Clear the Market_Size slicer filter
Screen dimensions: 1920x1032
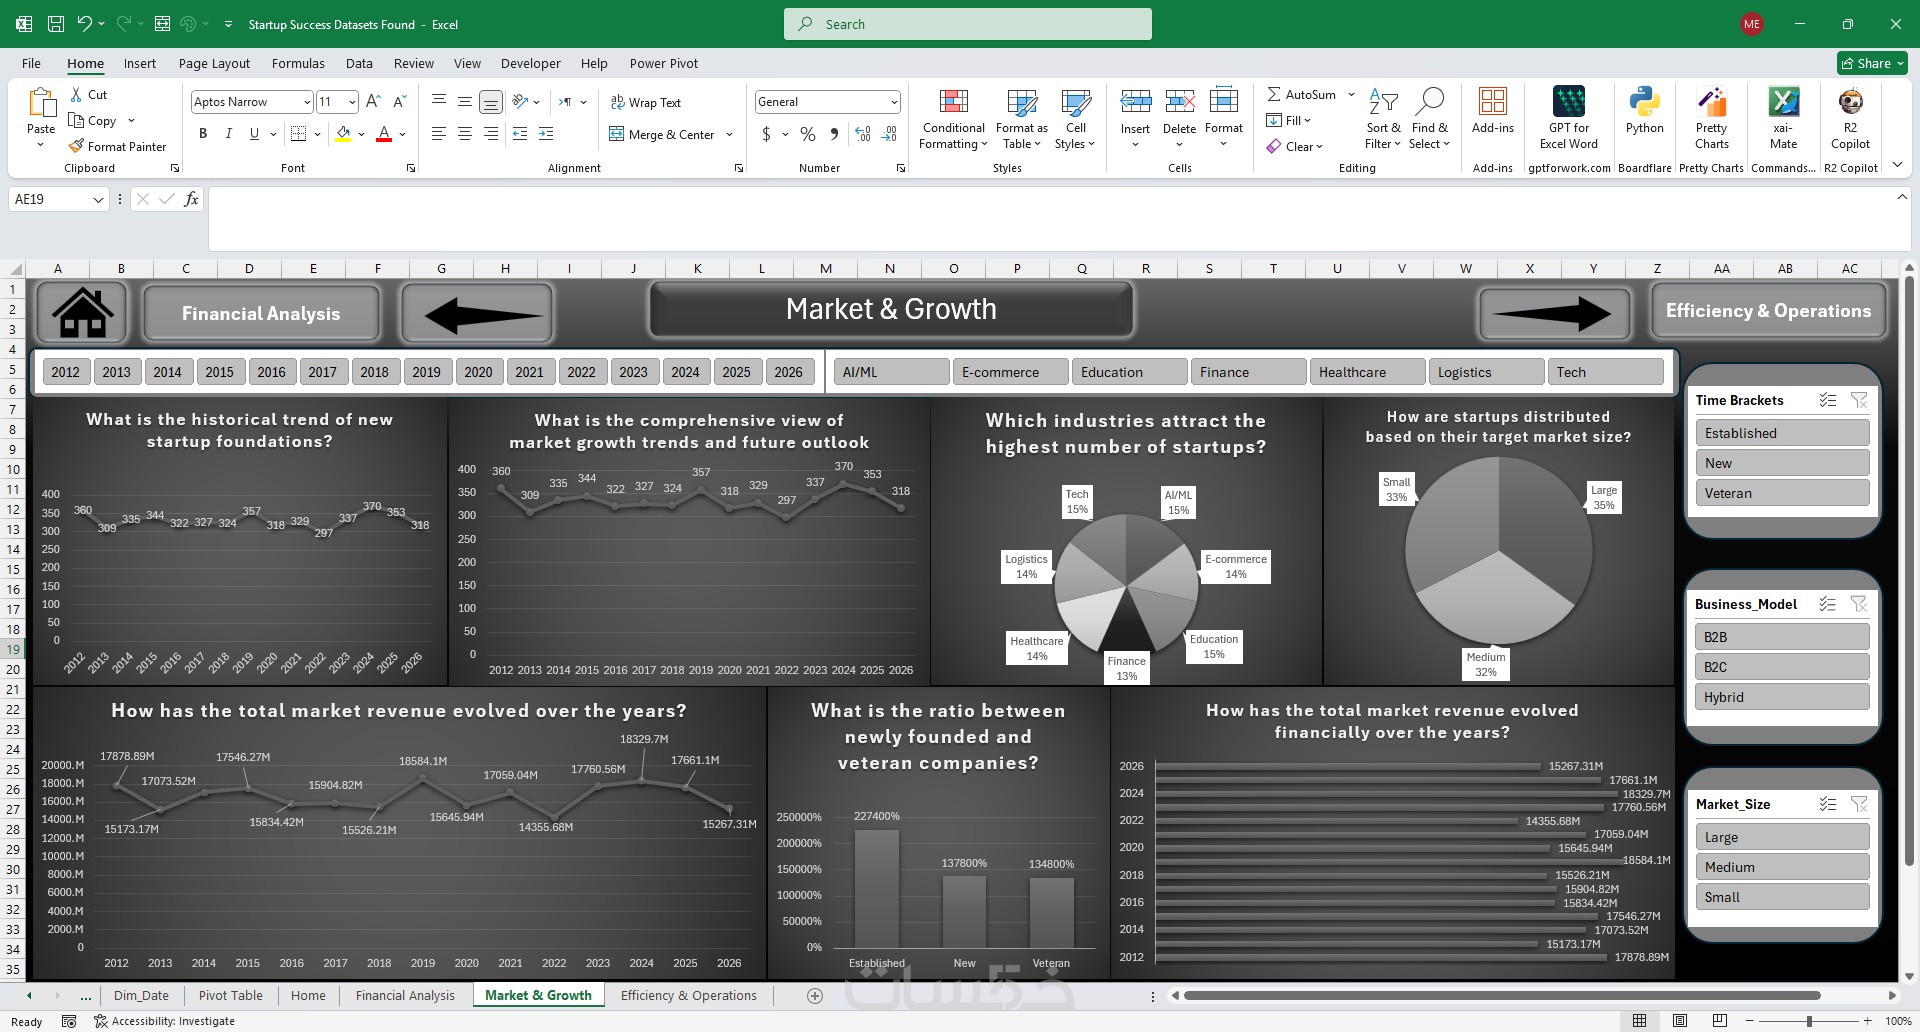pyautogui.click(x=1859, y=804)
